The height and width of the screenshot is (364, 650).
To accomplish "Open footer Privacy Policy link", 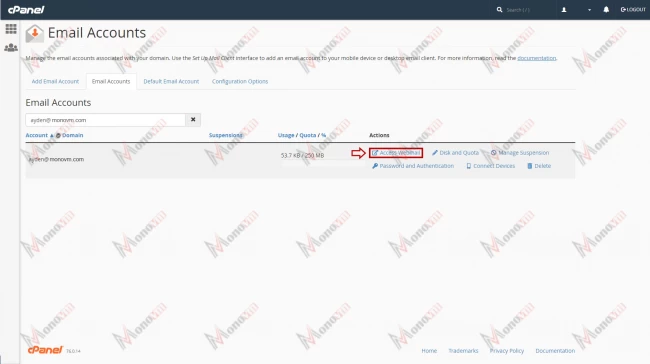I will (507, 351).
